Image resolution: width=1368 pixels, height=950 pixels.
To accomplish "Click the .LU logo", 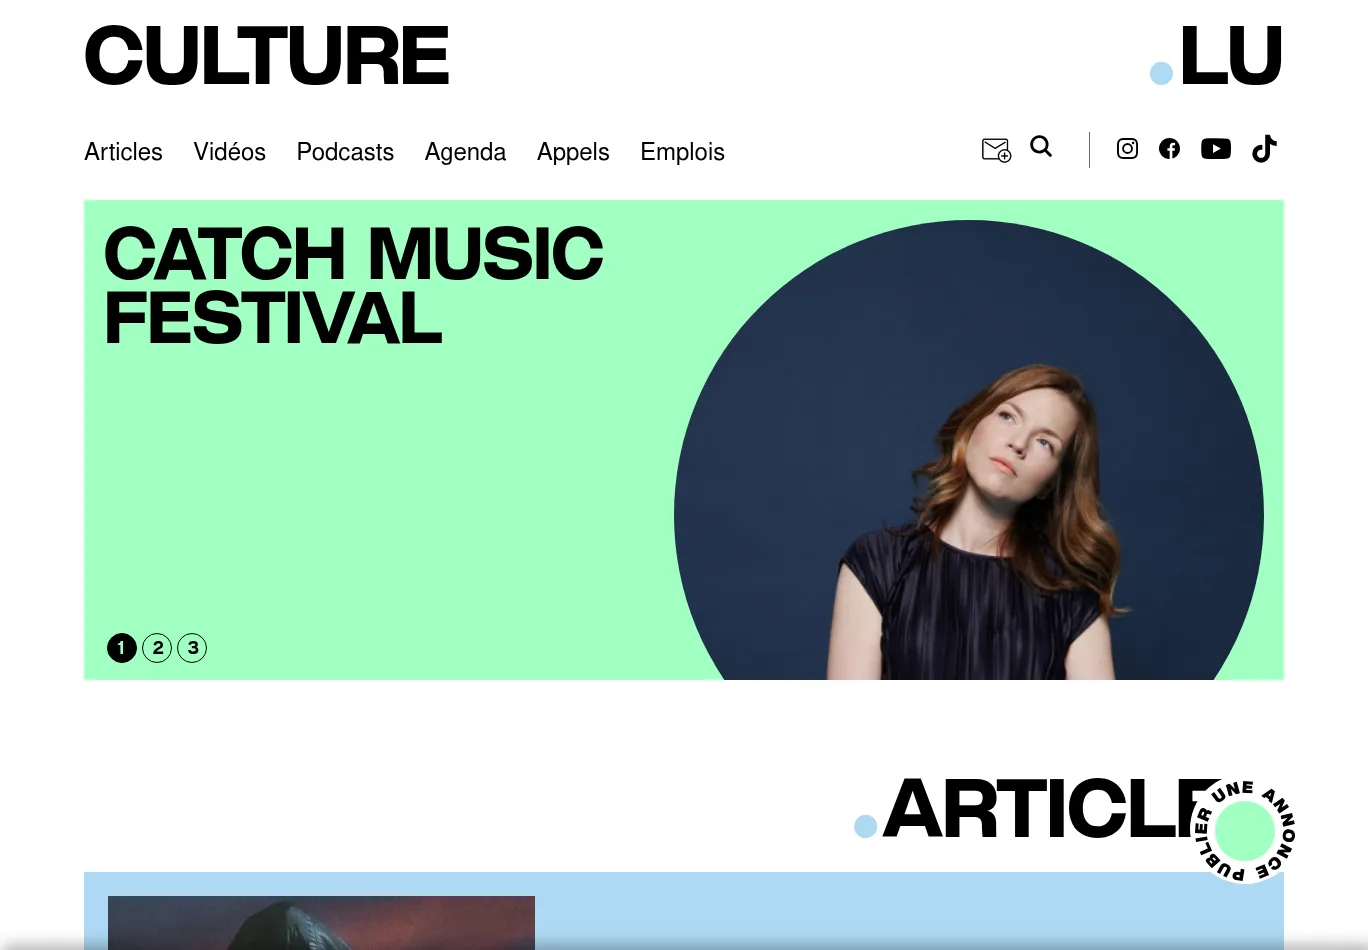I will 1216,56.
